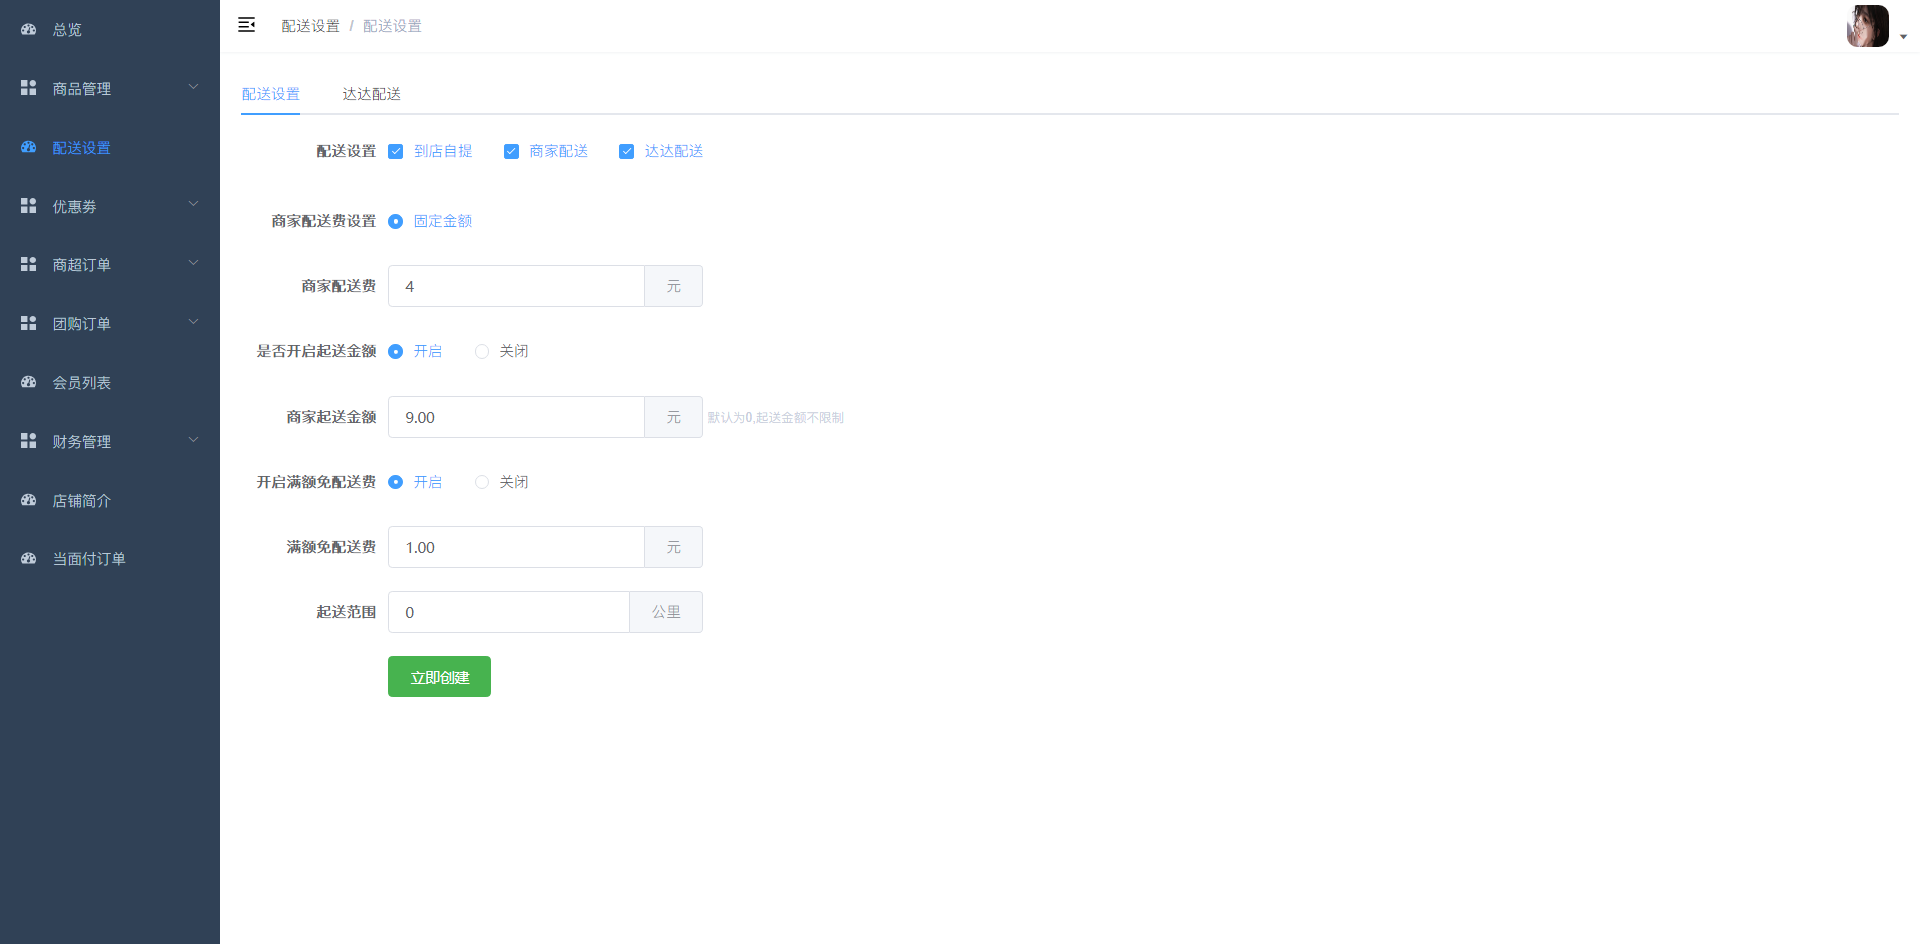Click the sidebar collapse hamburger icon
Image resolution: width=1920 pixels, height=944 pixels.
(246, 25)
